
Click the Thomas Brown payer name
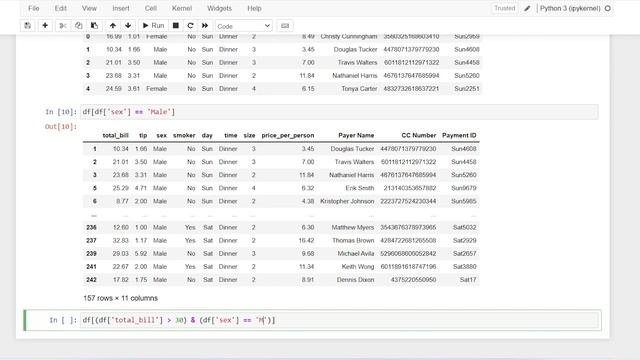(x=353, y=240)
